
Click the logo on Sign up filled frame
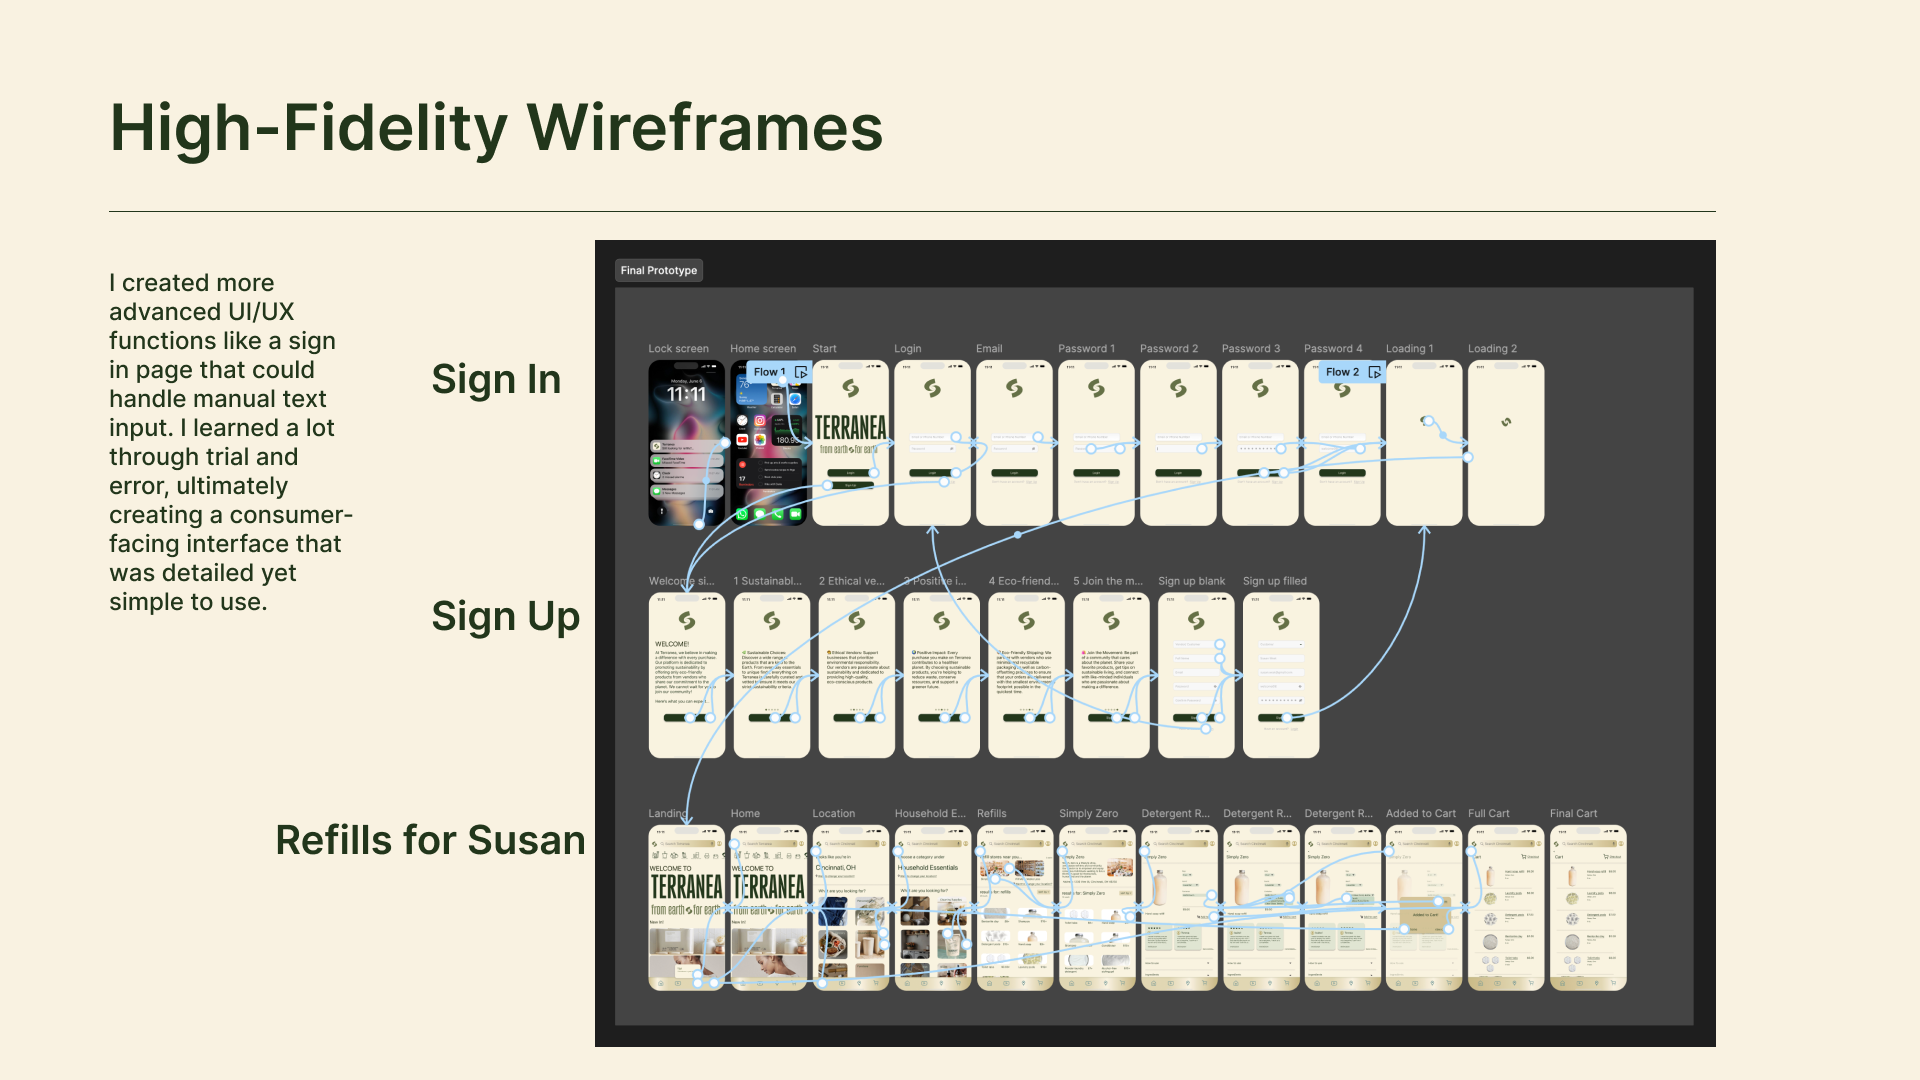pyautogui.click(x=1281, y=621)
